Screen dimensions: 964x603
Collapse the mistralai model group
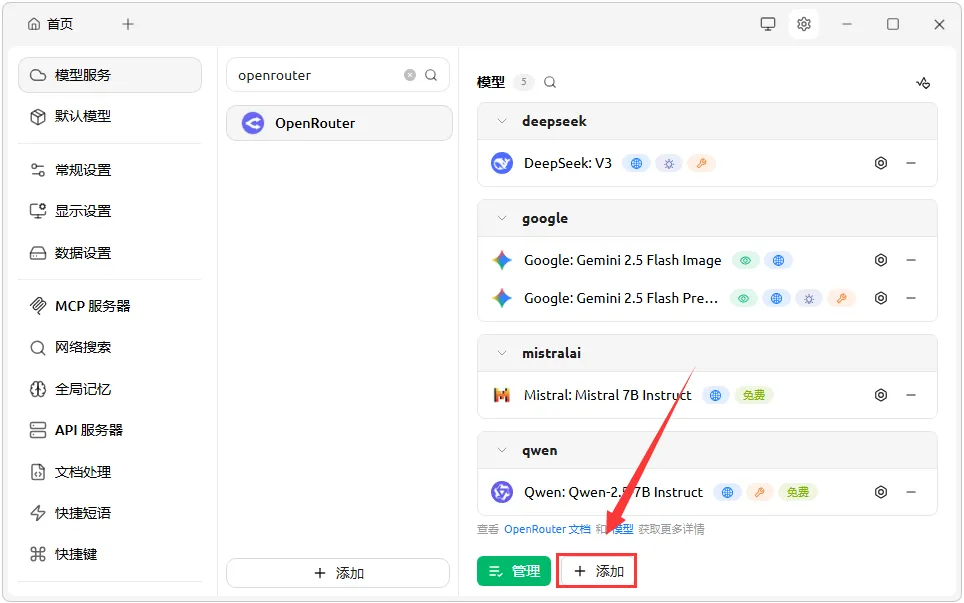pos(502,353)
